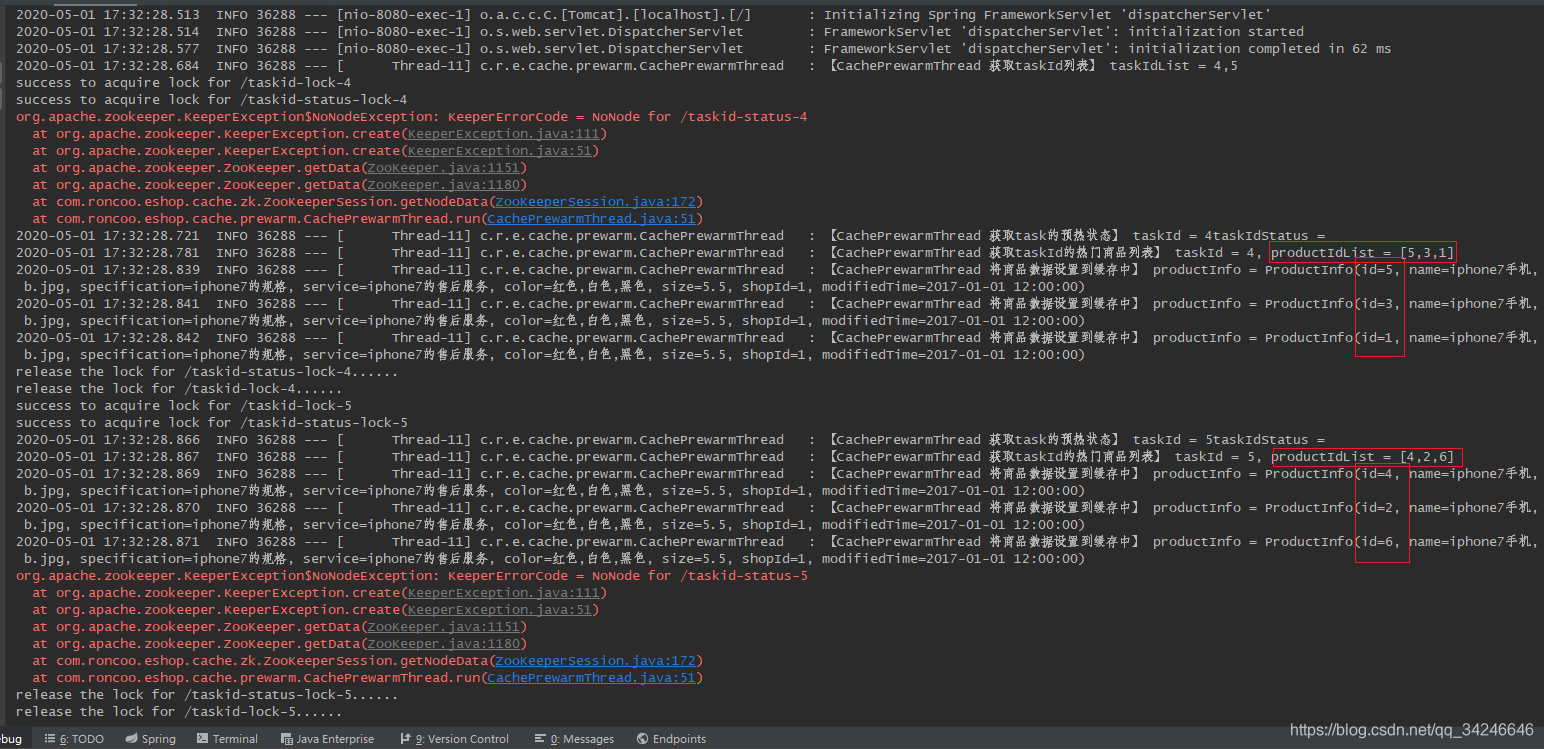The width and height of the screenshot is (1544, 749).
Task: Open the Java Enterprise tool window
Action: click(x=327, y=739)
